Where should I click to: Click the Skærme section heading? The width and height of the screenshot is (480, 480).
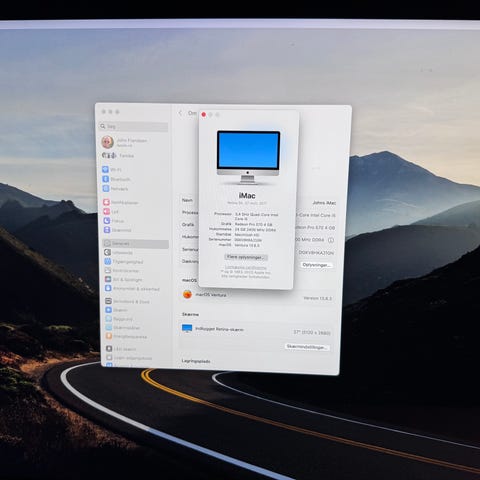point(190,314)
